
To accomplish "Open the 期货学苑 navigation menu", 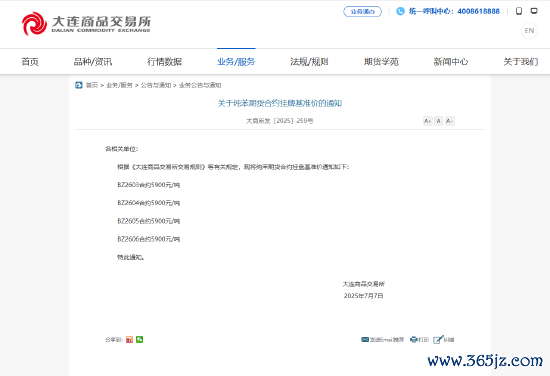I will 381,62.
